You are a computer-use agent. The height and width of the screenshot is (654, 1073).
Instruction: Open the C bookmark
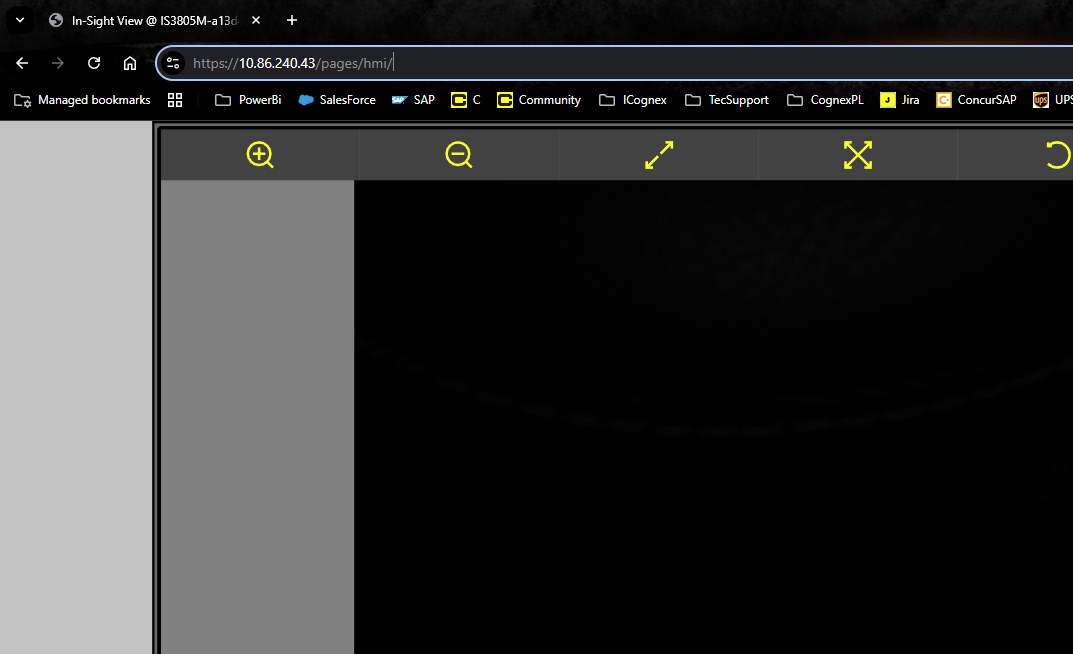466,100
